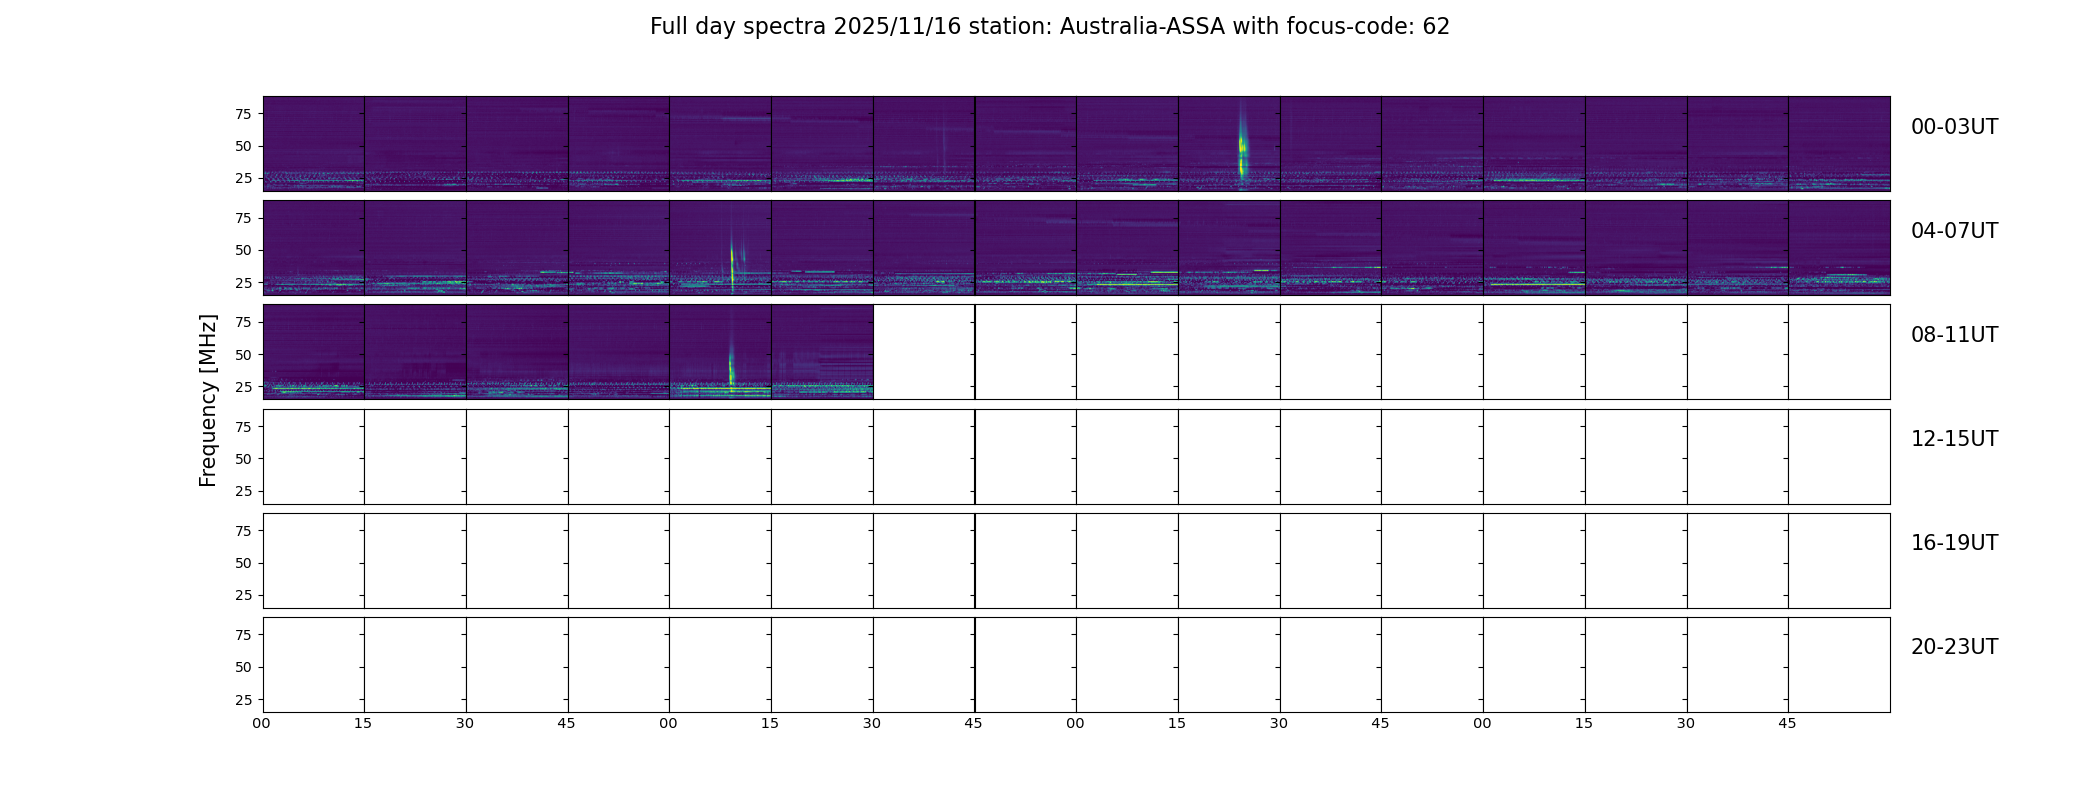Click the plot title mentioning Australia-ASSA
This screenshot has width=2100, height=800.
click(1050, 27)
